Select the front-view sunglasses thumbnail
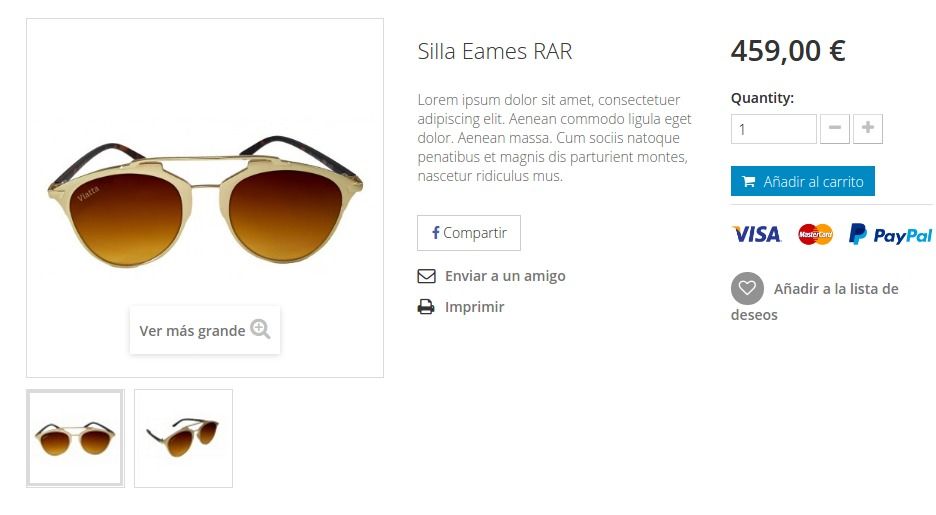The height and width of the screenshot is (515, 936). 75,439
